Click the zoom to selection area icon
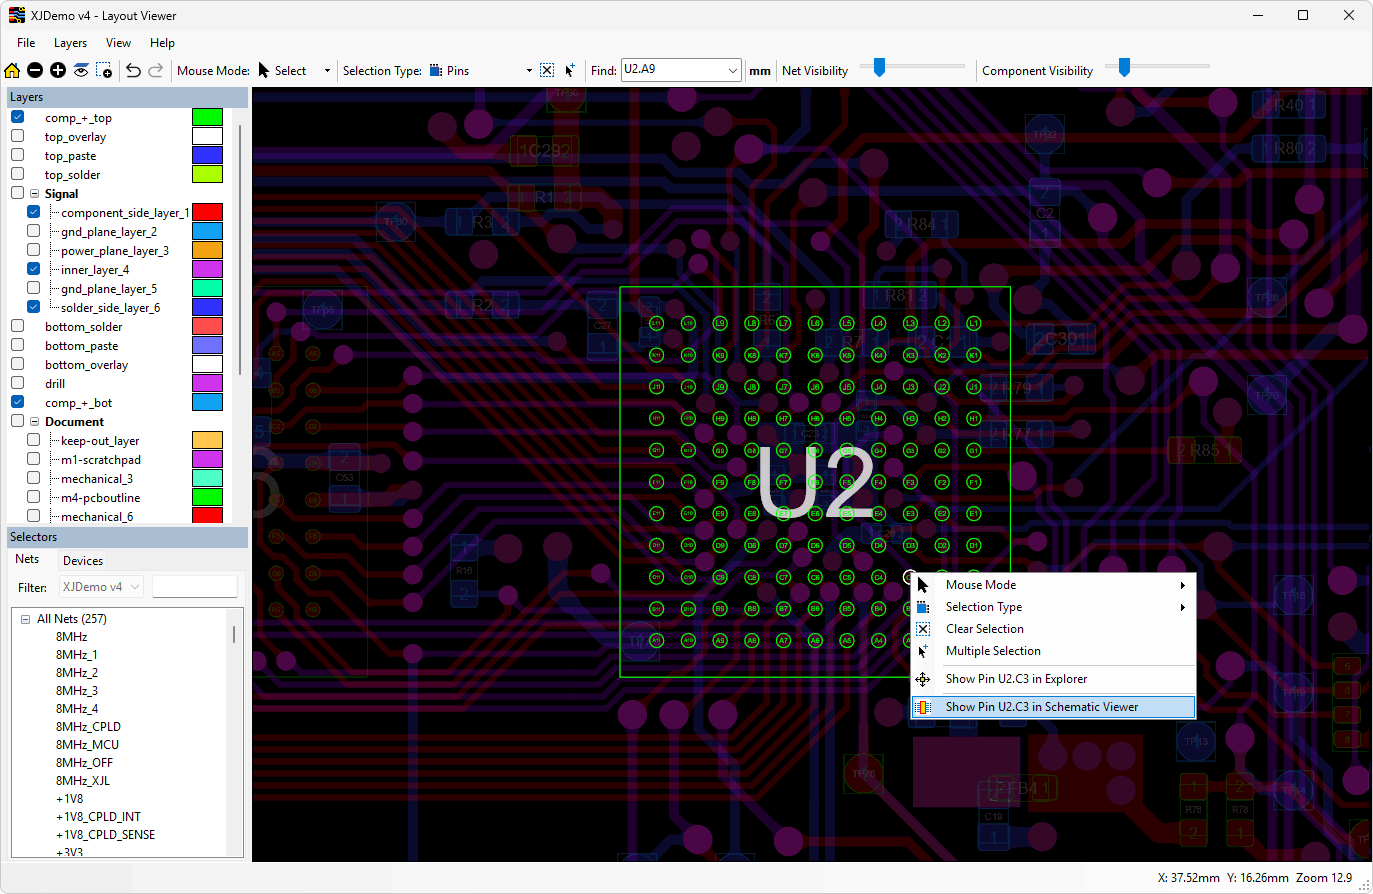Screen dimensions: 1373x894 104,70
